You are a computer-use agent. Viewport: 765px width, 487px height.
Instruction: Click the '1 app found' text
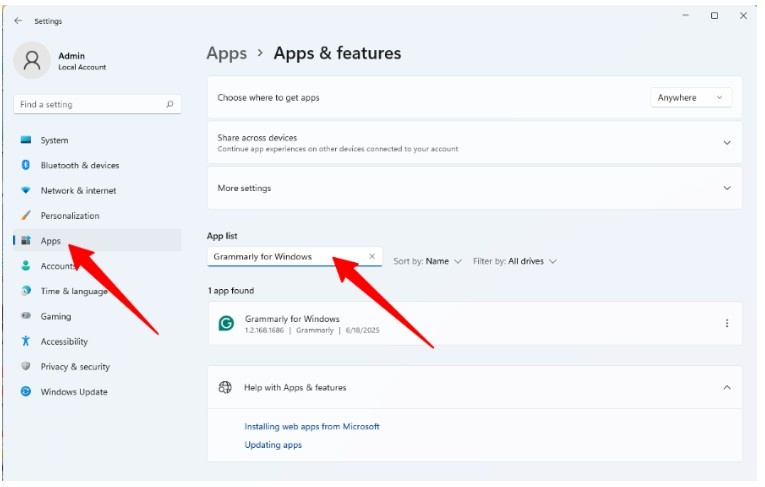point(231,290)
